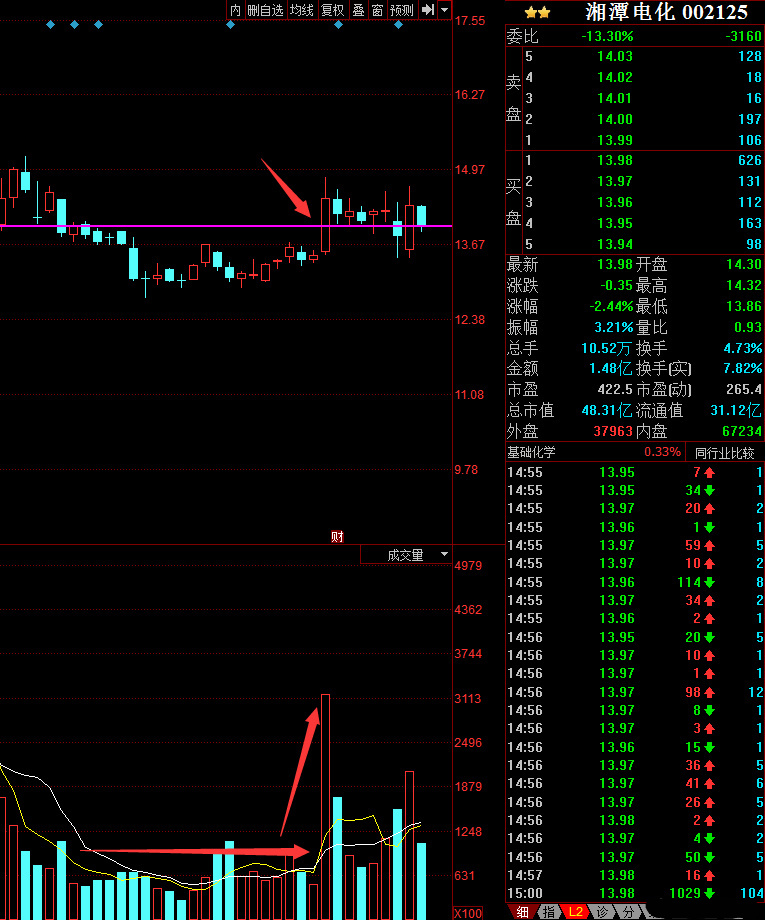Switch to the 指 tab
Screen dimensions: 765x920
(x=550, y=911)
